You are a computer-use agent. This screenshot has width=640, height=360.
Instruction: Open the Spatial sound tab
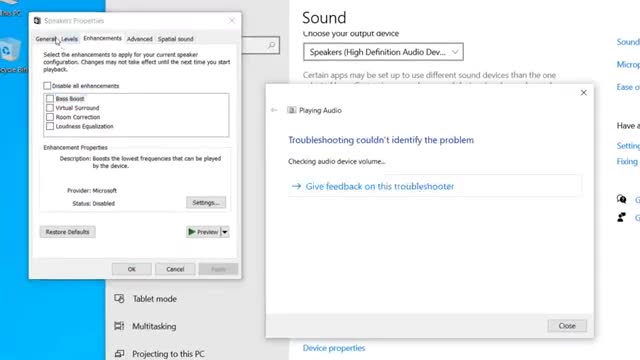click(x=176, y=39)
